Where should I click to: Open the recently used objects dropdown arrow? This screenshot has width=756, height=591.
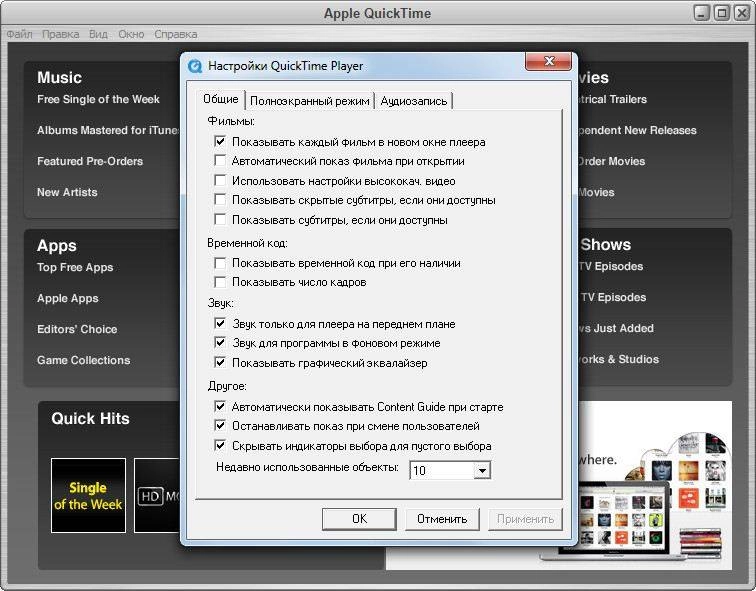pyautogui.click(x=482, y=470)
